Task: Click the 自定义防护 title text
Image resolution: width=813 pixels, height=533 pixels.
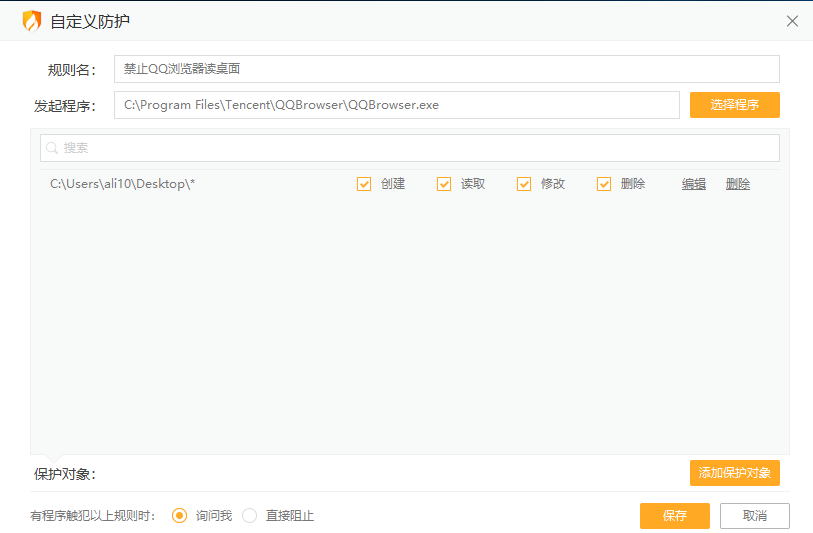Action: (x=90, y=22)
